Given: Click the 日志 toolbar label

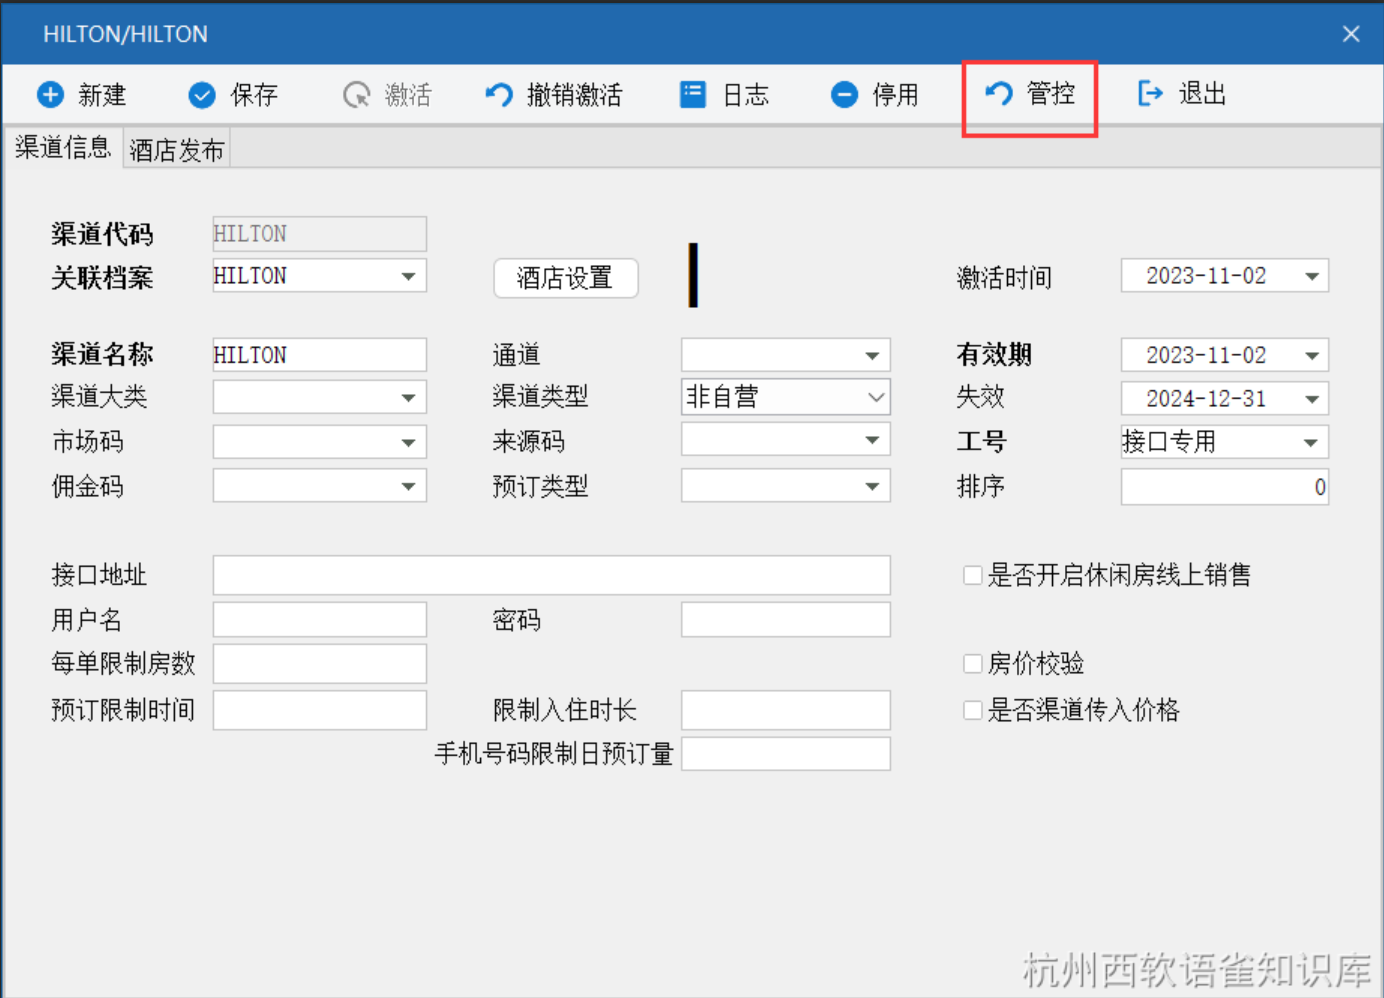Looking at the screenshot, I should pyautogui.click(x=746, y=95).
